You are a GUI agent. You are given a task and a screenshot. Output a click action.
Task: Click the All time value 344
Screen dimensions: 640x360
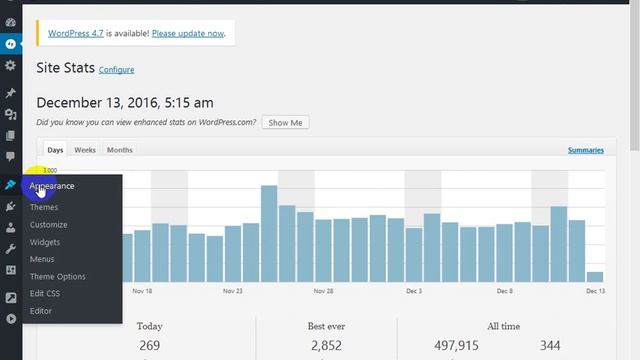pos(550,346)
